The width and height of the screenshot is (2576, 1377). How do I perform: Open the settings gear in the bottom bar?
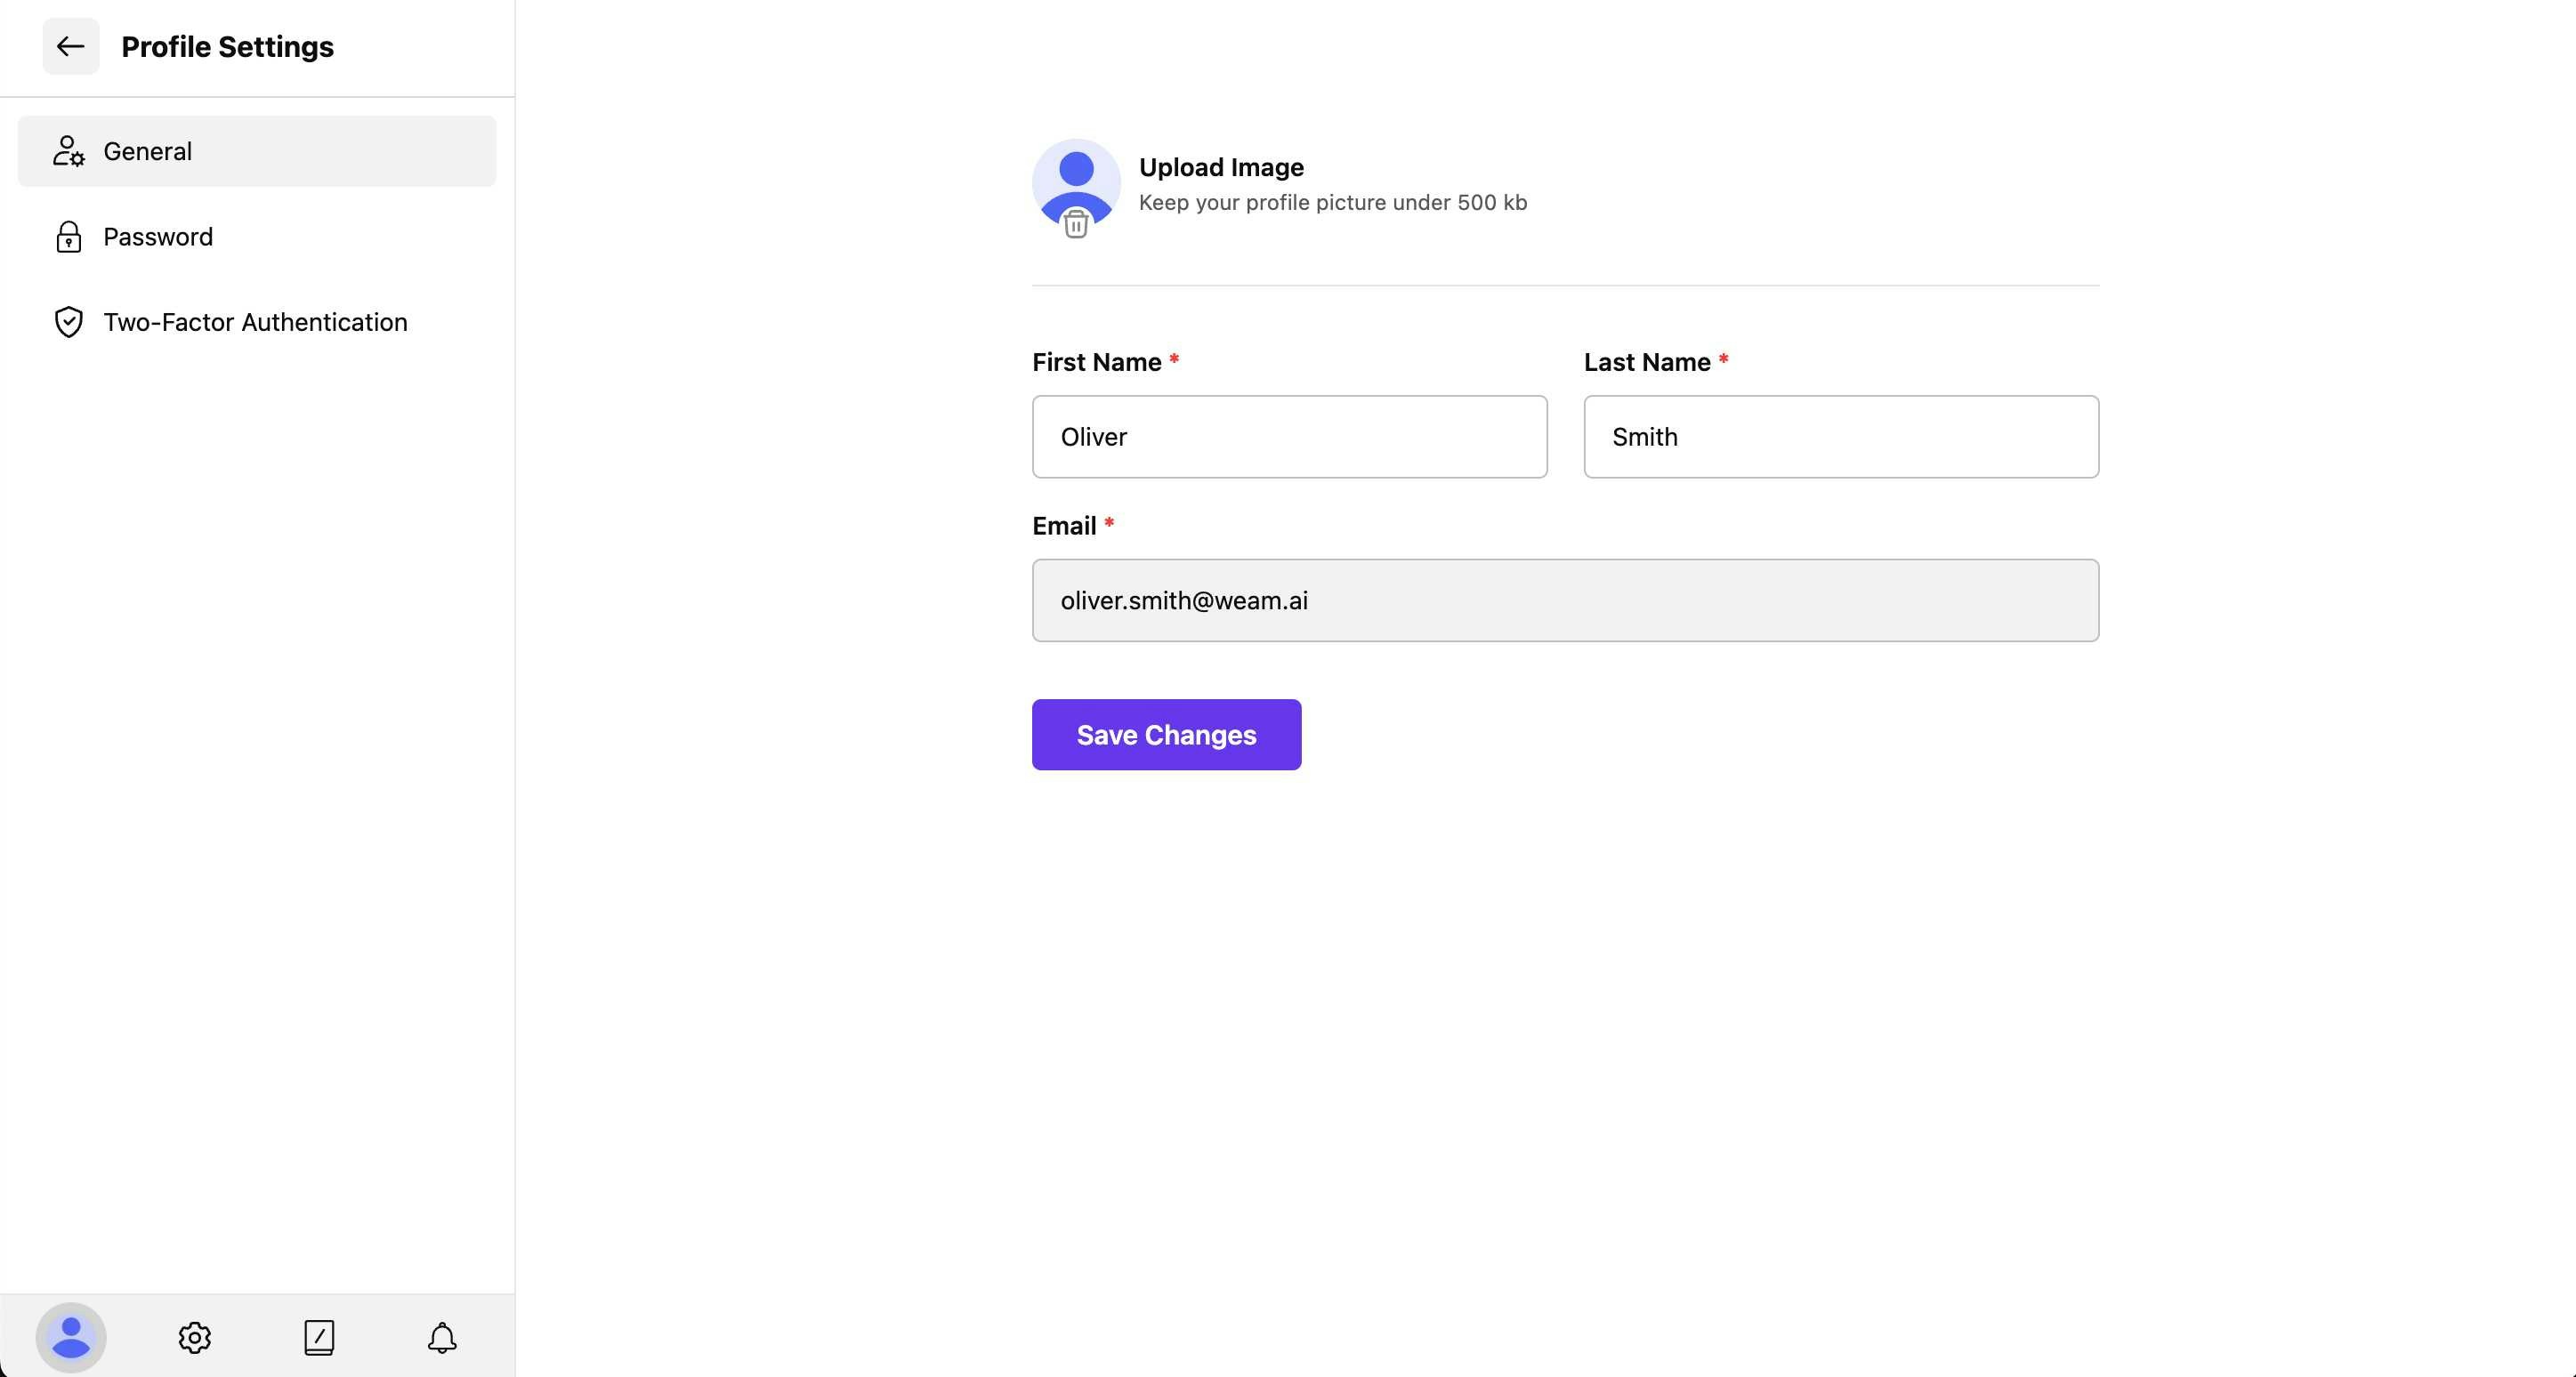coord(195,1337)
